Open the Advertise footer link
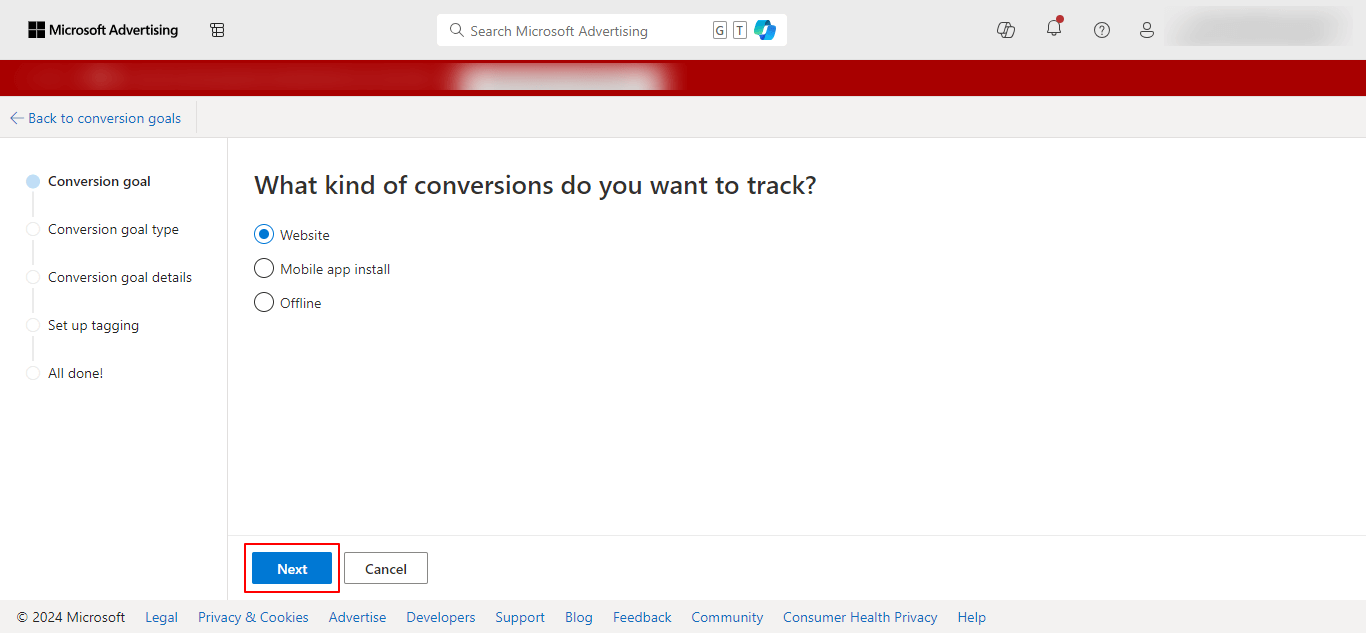Screen dimensions: 1366x633 click(357, 617)
